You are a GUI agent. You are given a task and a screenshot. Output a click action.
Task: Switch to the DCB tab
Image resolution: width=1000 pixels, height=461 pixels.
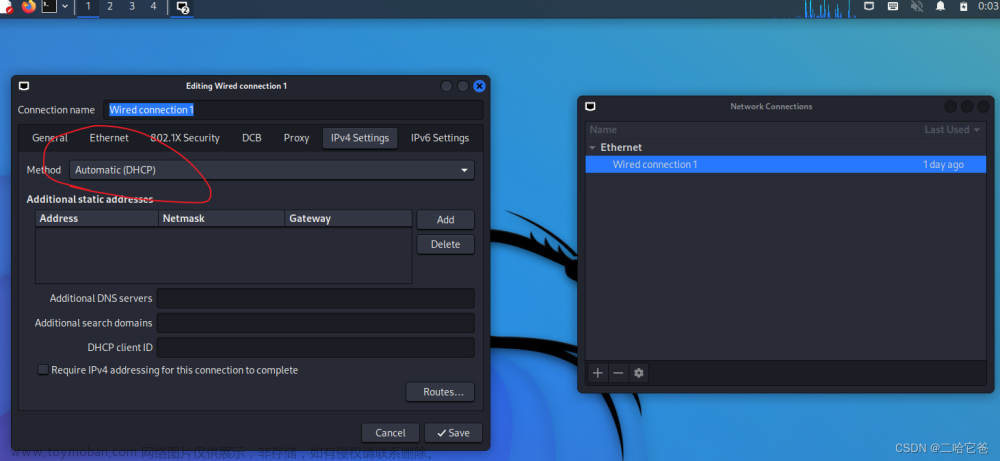252,138
